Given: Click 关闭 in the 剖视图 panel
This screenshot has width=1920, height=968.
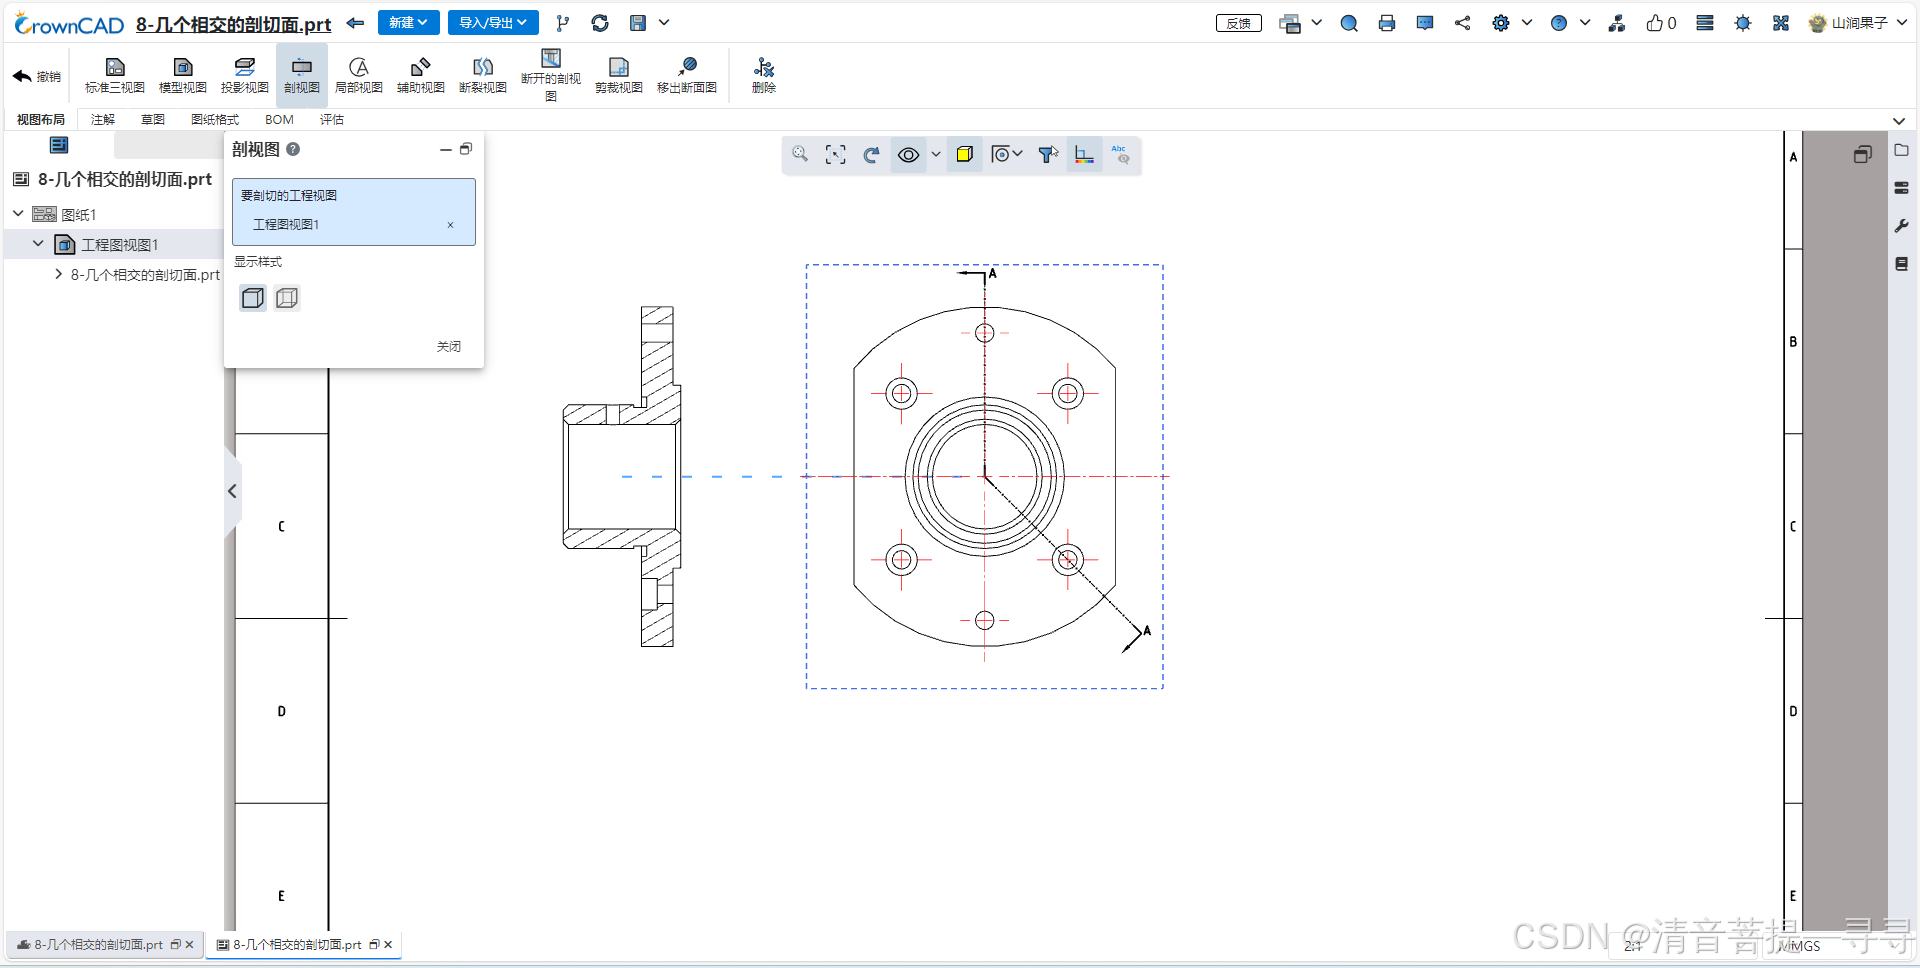Looking at the screenshot, I should (x=449, y=346).
